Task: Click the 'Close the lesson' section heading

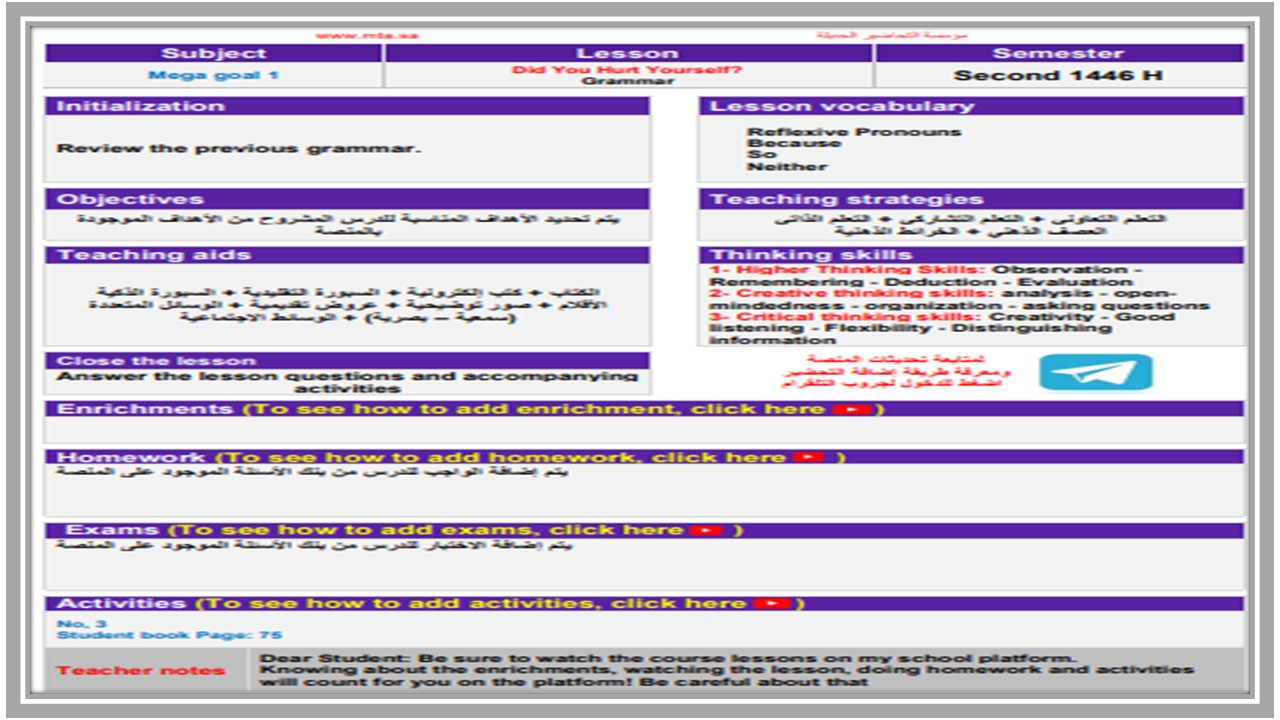Action: click(156, 361)
